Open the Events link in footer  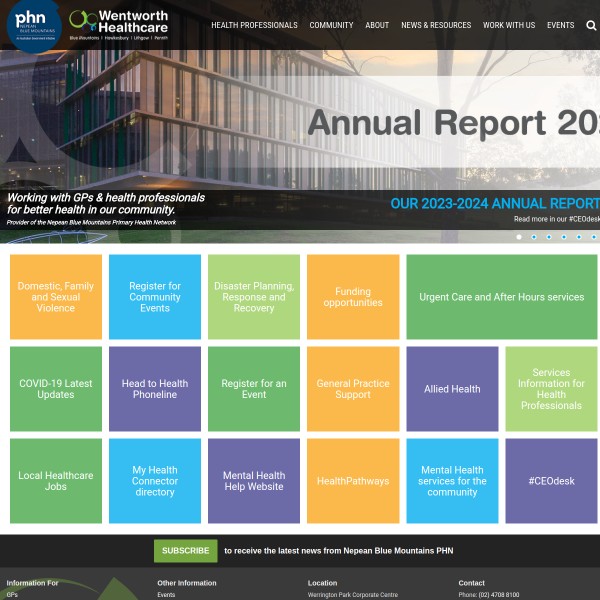[x=166, y=595]
